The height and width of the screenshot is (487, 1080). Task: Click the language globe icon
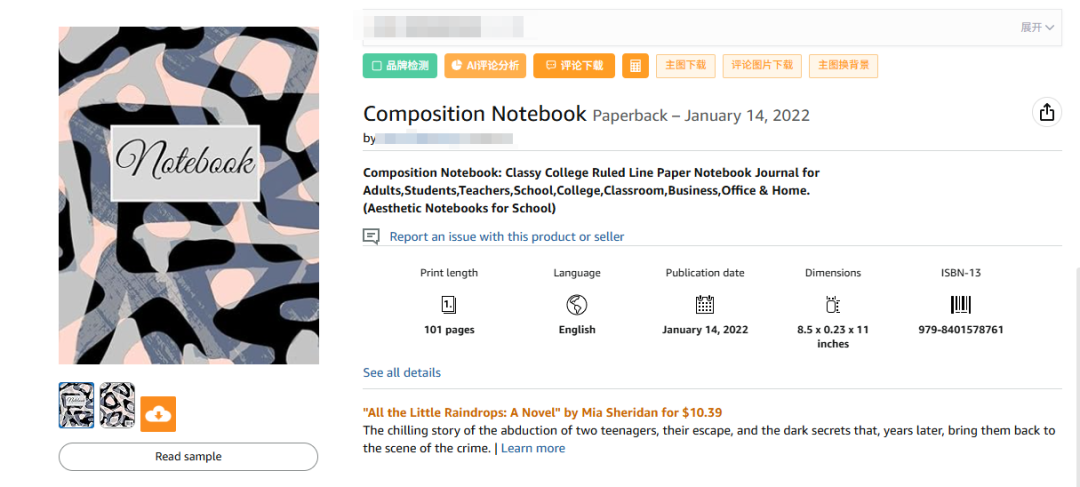577,304
